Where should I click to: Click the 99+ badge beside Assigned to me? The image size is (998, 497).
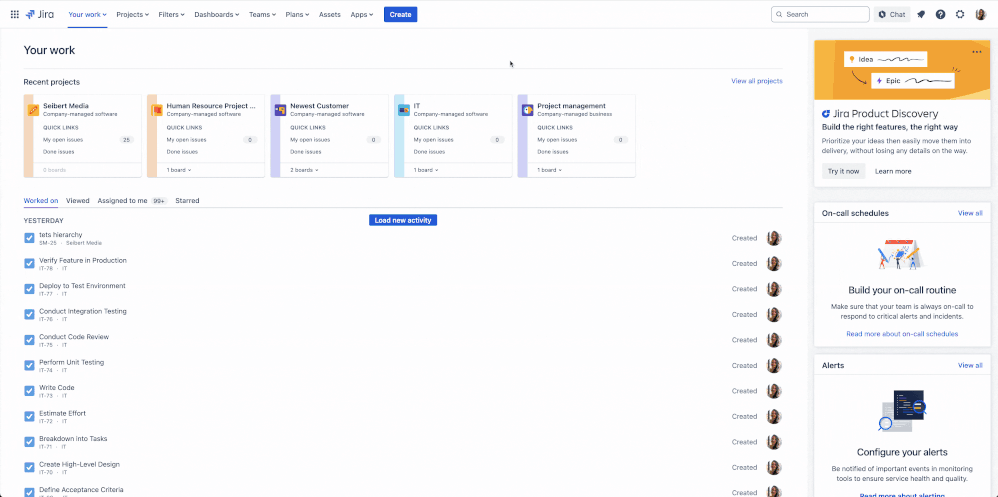click(x=159, y=201)
